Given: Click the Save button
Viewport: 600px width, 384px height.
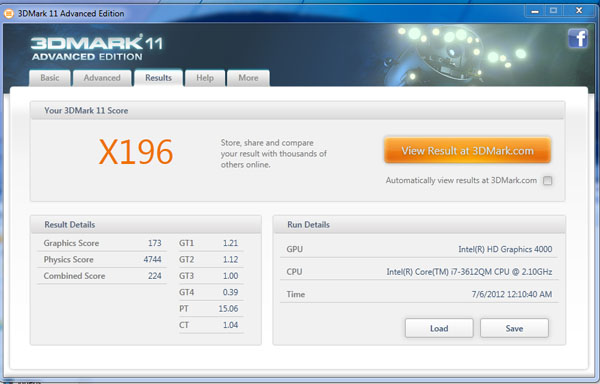Looking at the screenshot, I should click(x=514, y=328).
